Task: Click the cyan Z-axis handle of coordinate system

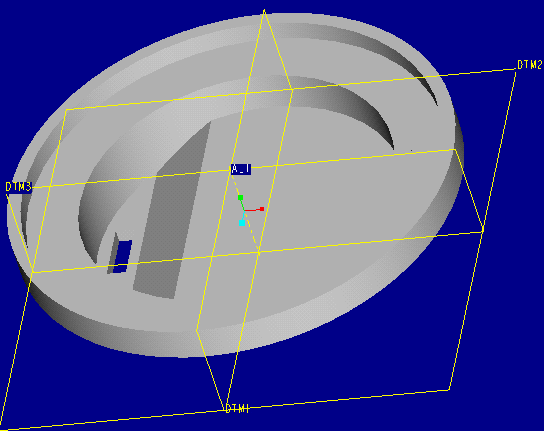Action: pos(242,223)
